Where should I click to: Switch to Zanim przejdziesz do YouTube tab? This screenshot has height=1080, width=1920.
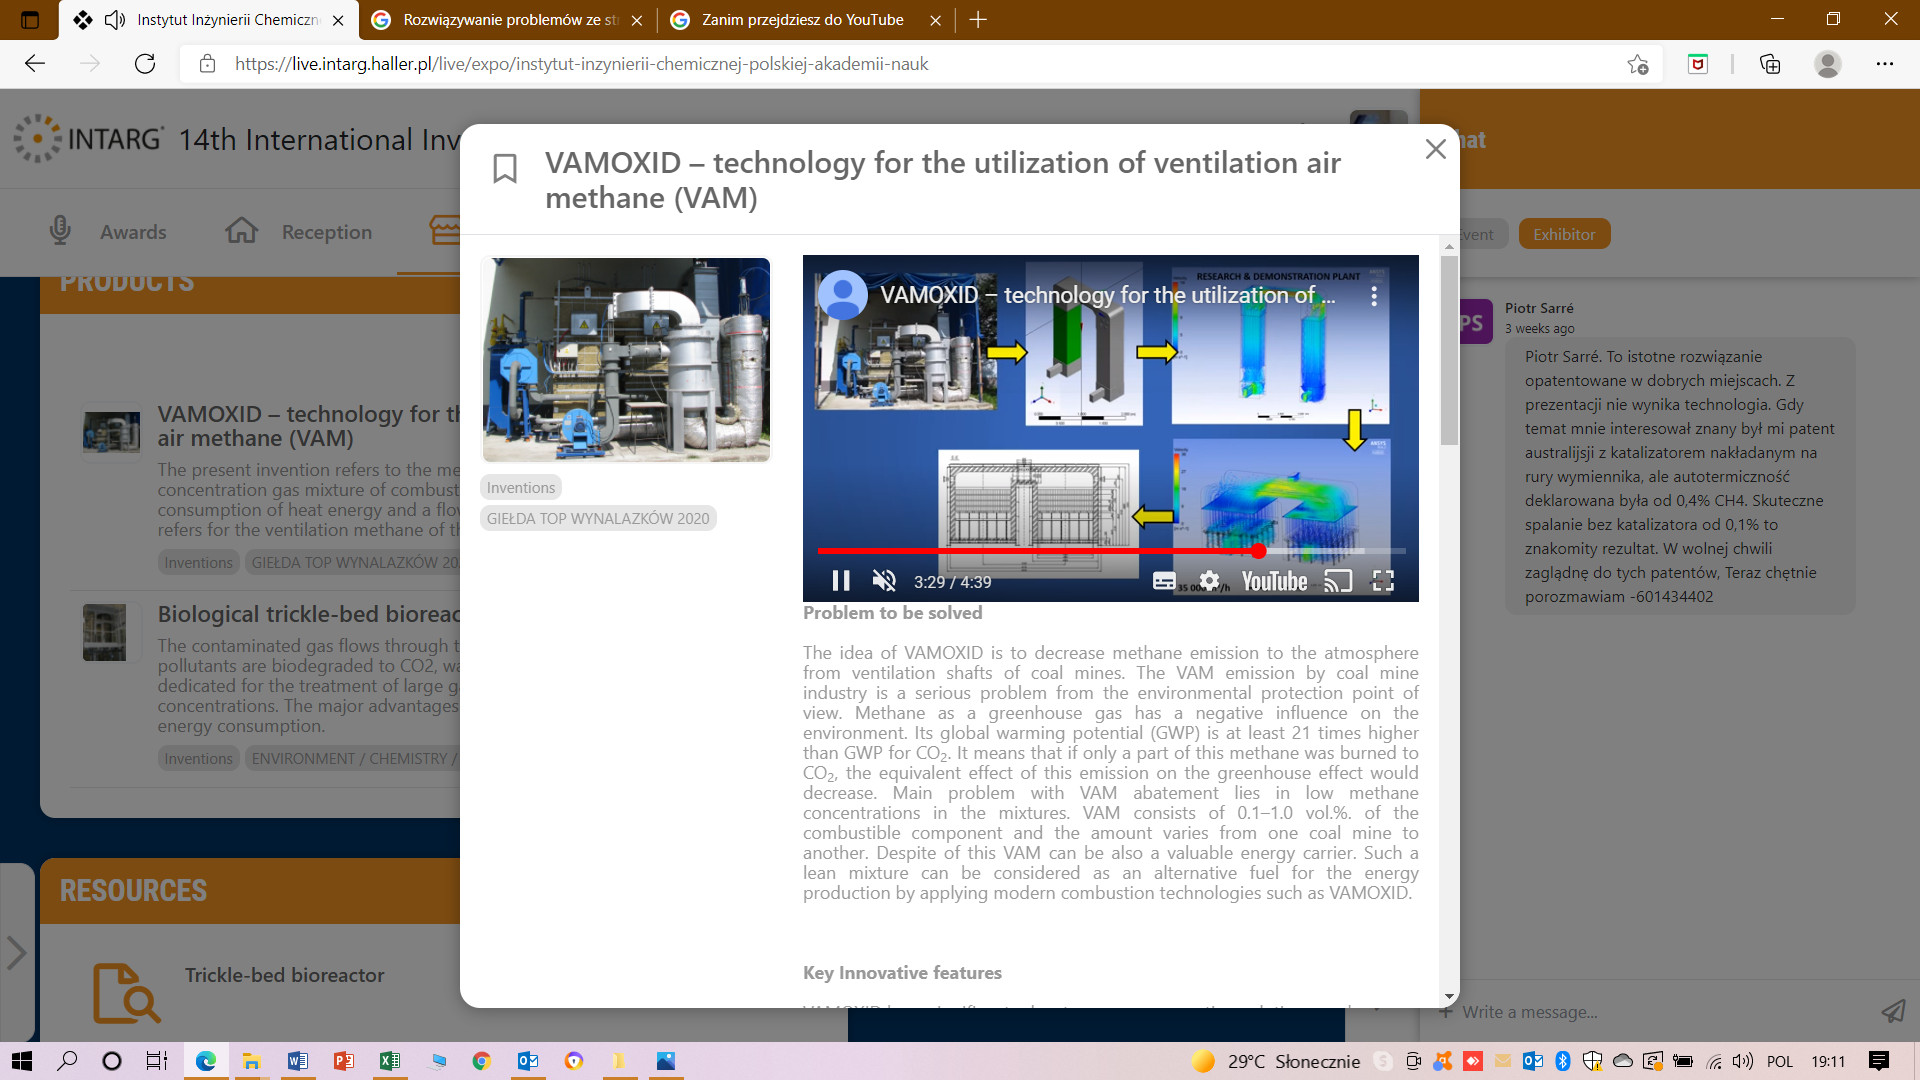pos(800,20)
